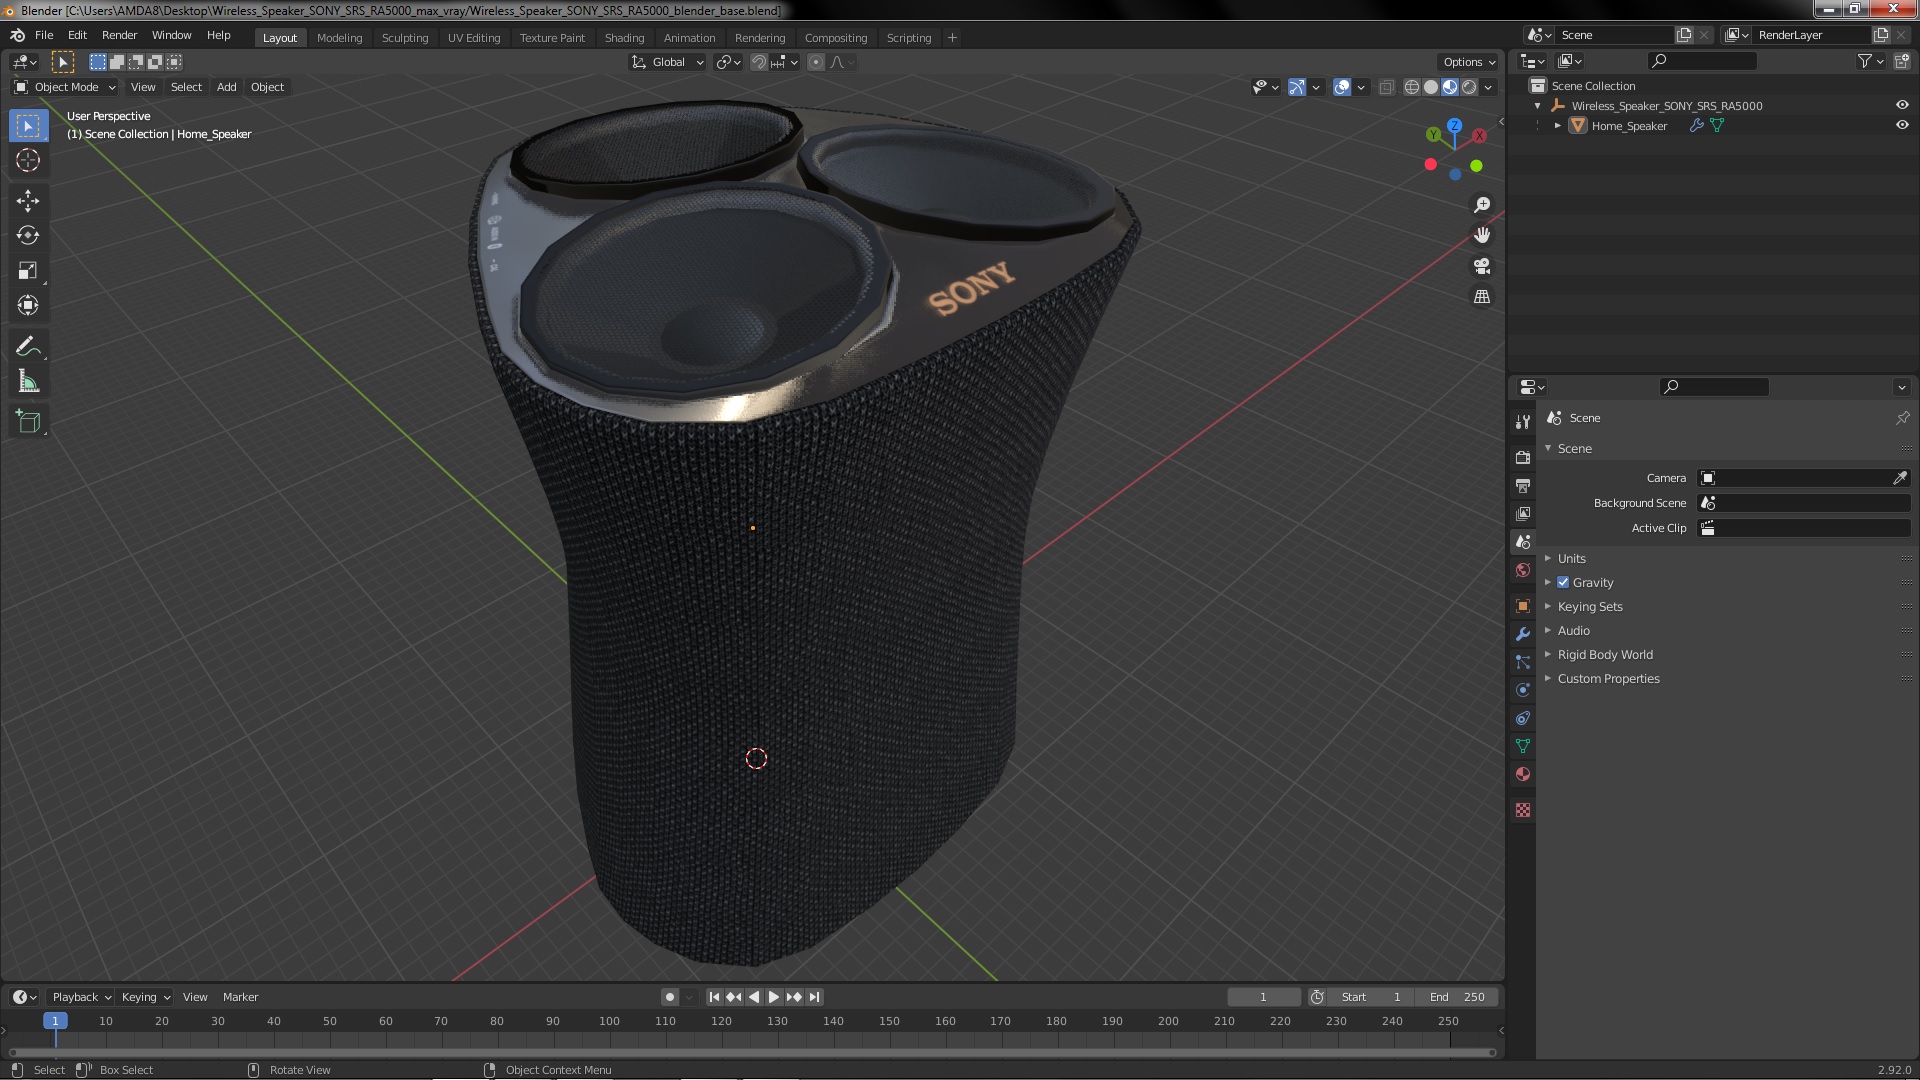Select the Annotate tool
1920x1080 pixels.
pos(28,347)
